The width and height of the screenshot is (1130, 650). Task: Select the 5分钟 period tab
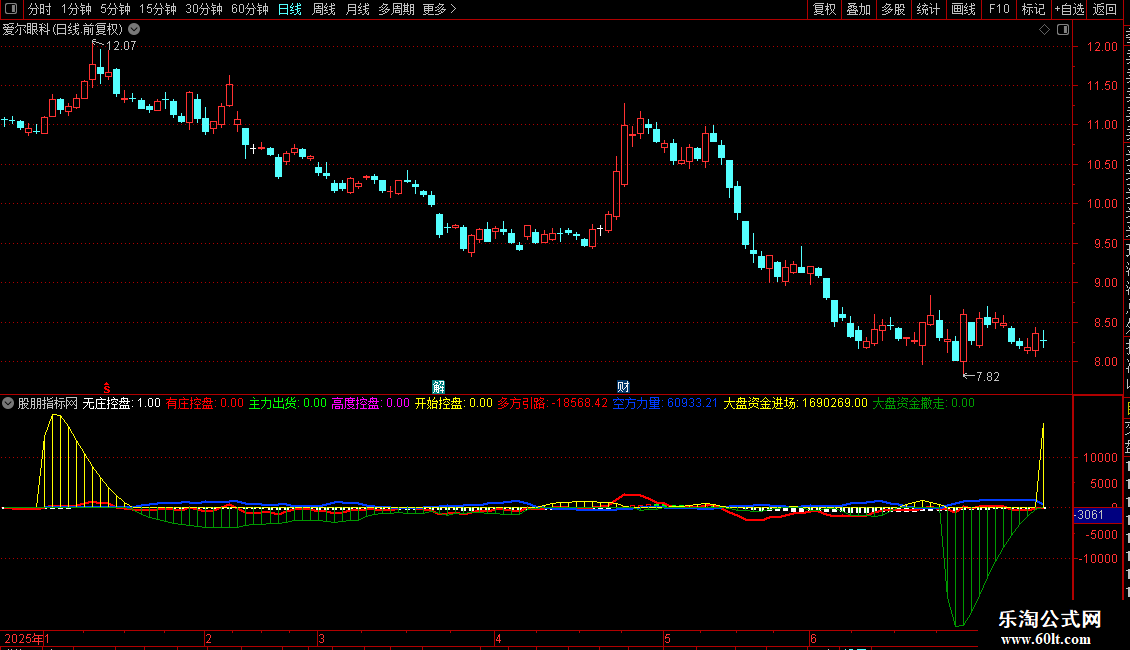click(115, 9)
